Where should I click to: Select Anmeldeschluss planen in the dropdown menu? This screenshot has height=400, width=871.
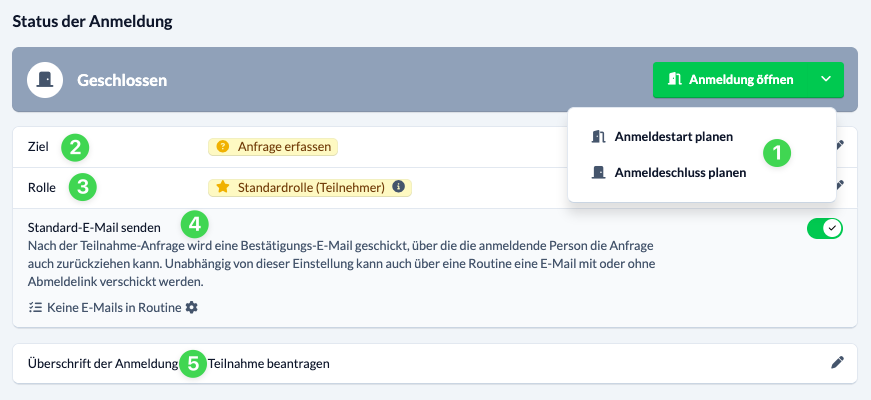click(x=679, y=172)
